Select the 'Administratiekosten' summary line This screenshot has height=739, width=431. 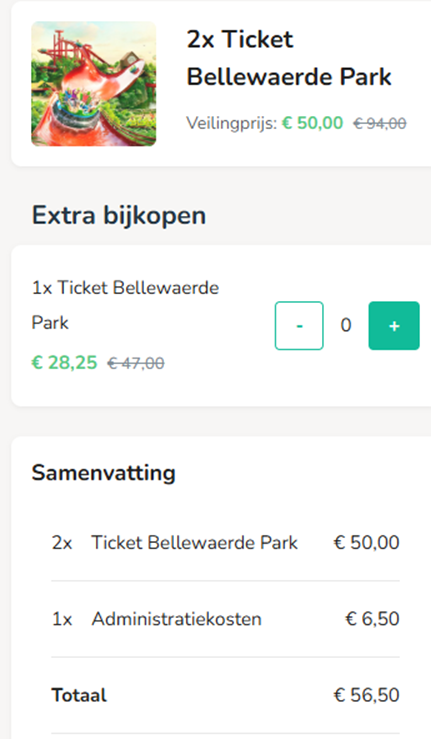tap(225, 619)
